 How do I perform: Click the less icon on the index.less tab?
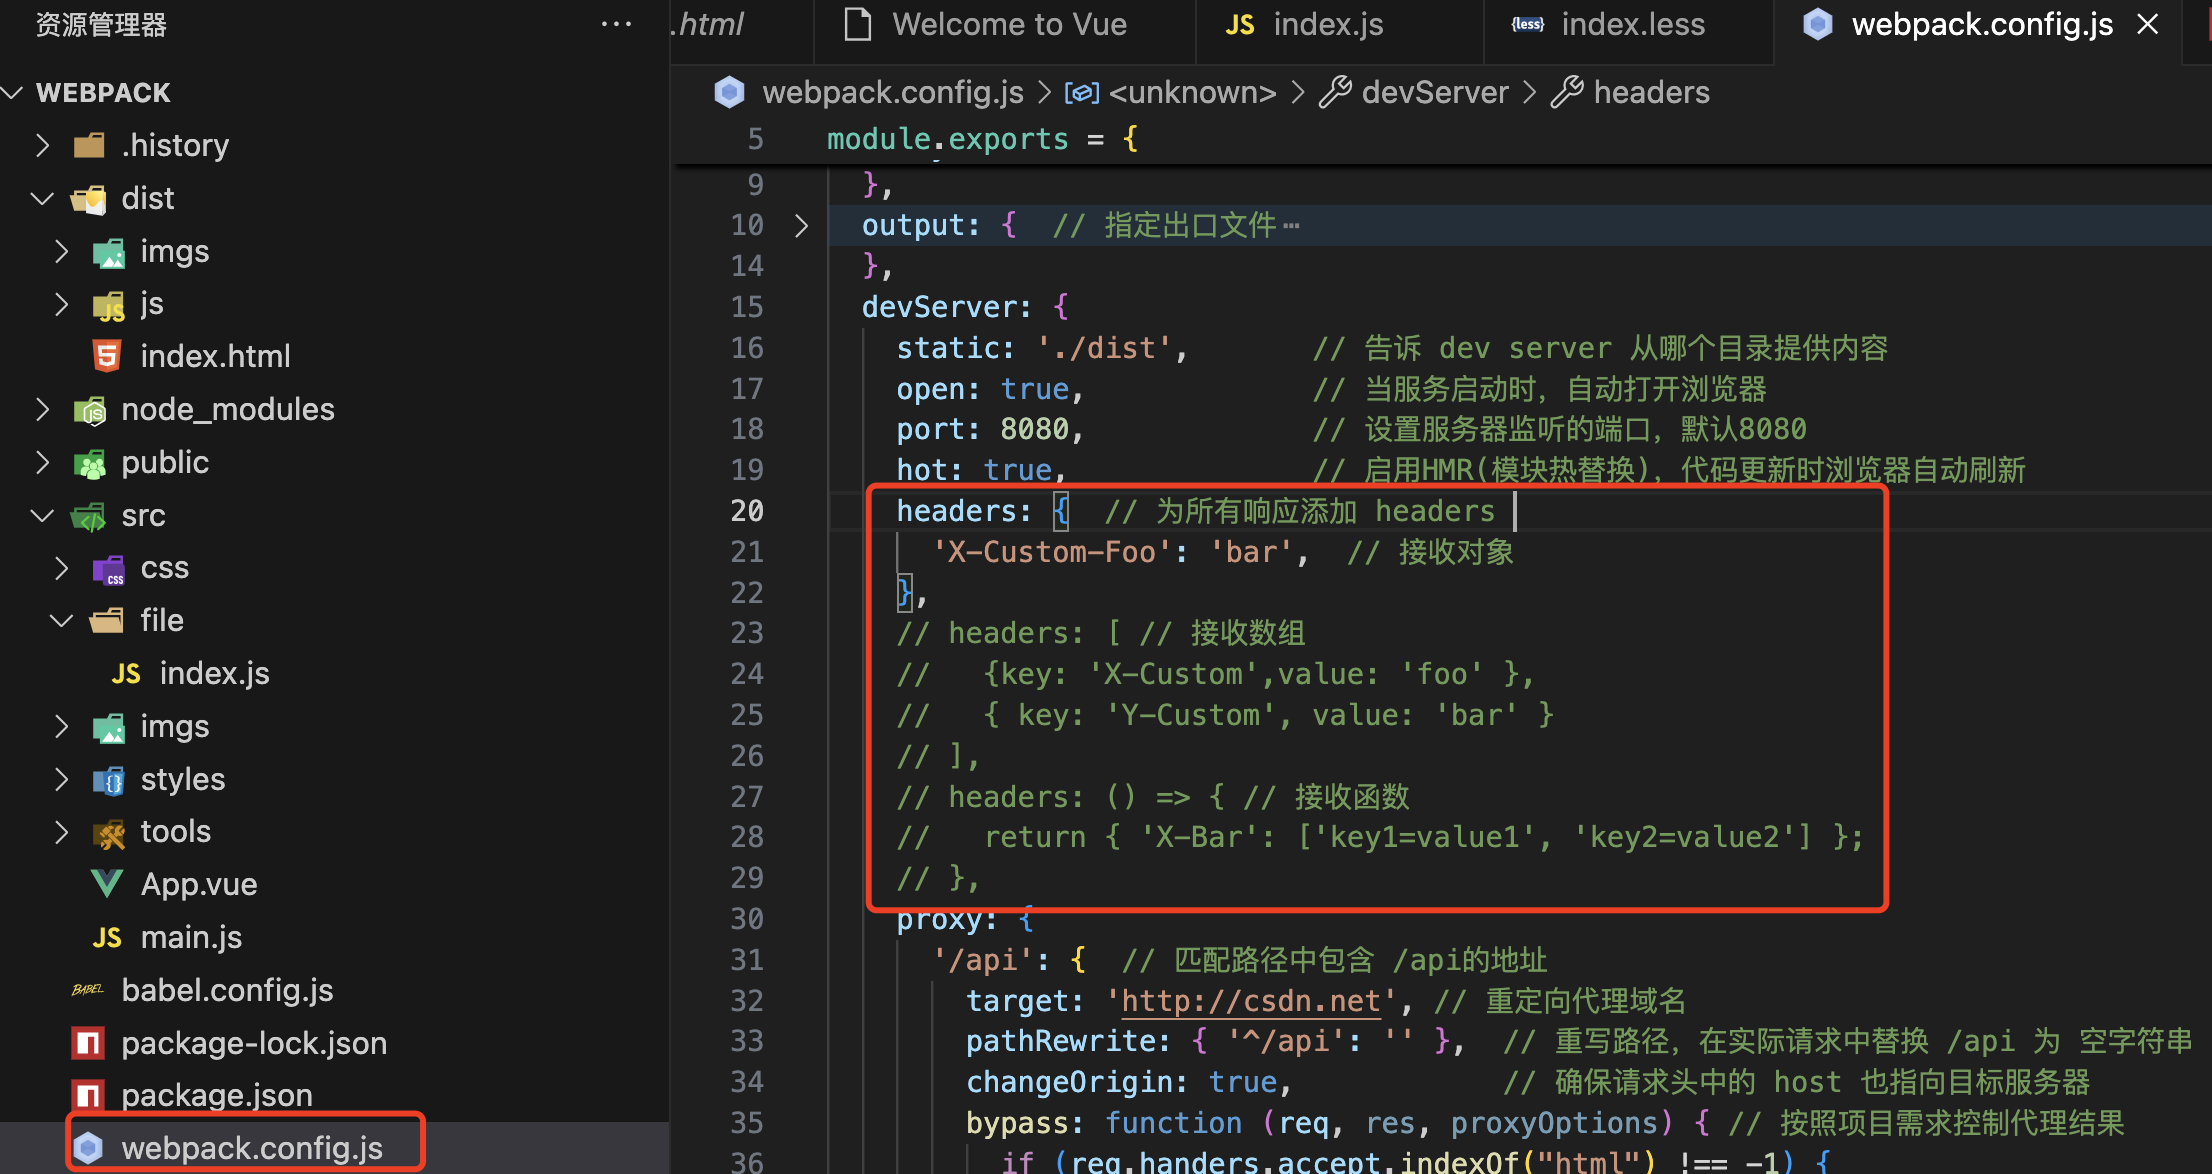point(1528,23)
